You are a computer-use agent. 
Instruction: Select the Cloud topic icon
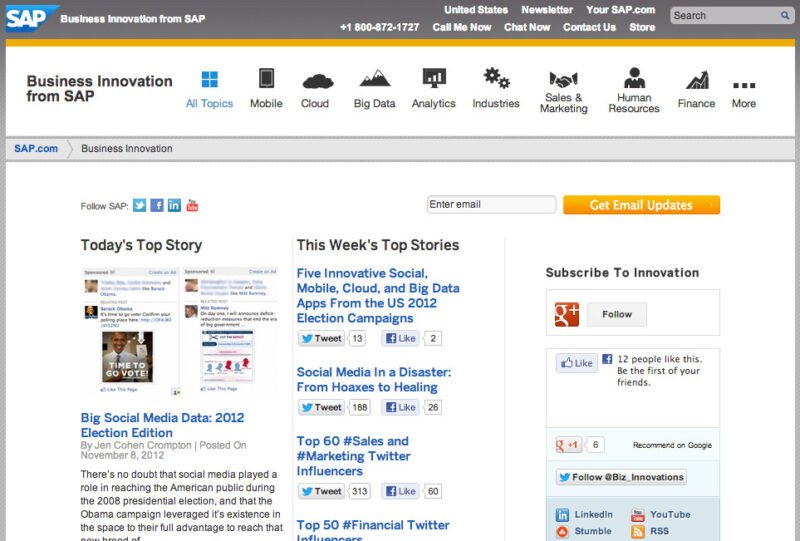pyautogui.click(x=318, y=81)
